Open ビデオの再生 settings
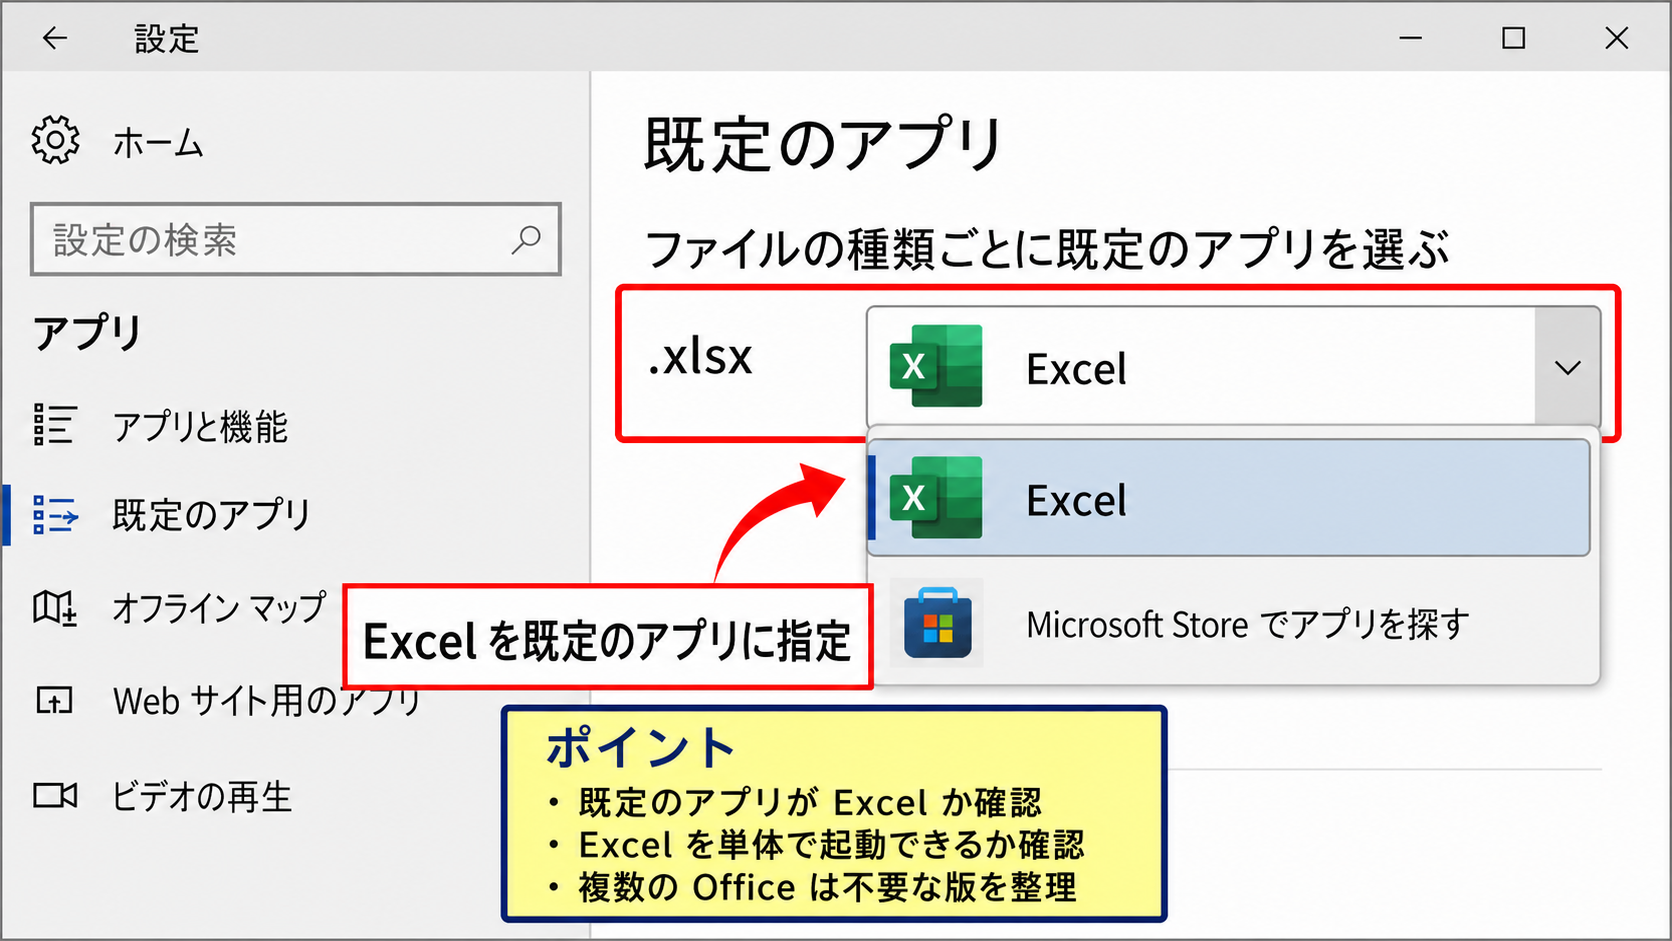 tap(202, 797)
